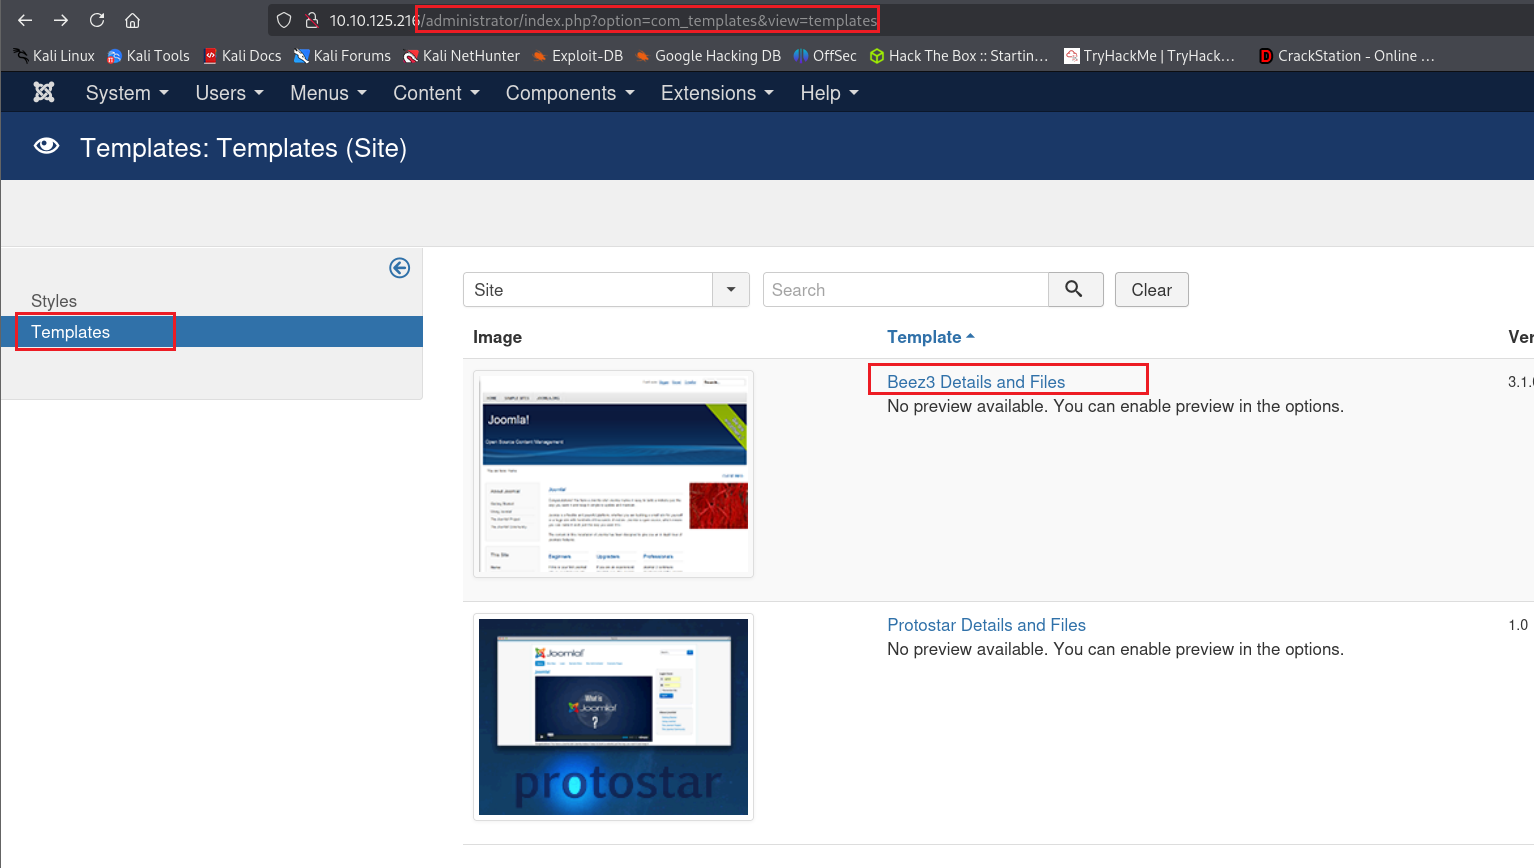
Task: Sort by the Template column header
Action: tap(930, 337)
